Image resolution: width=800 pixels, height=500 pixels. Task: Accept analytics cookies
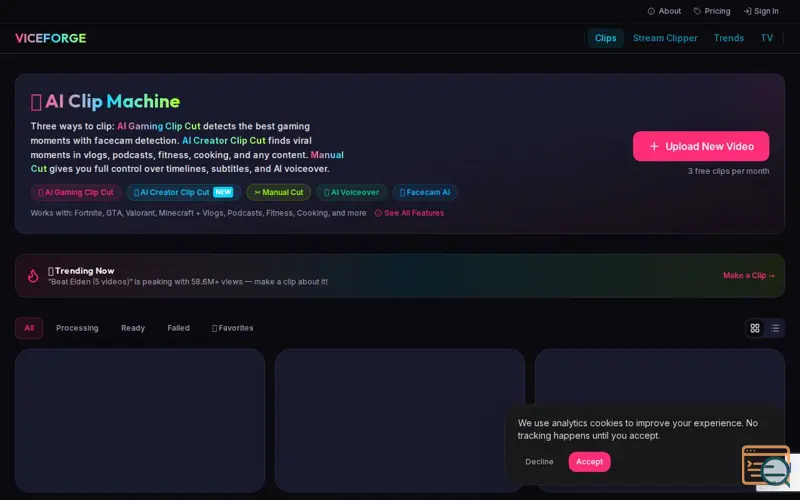coord(589,462)
